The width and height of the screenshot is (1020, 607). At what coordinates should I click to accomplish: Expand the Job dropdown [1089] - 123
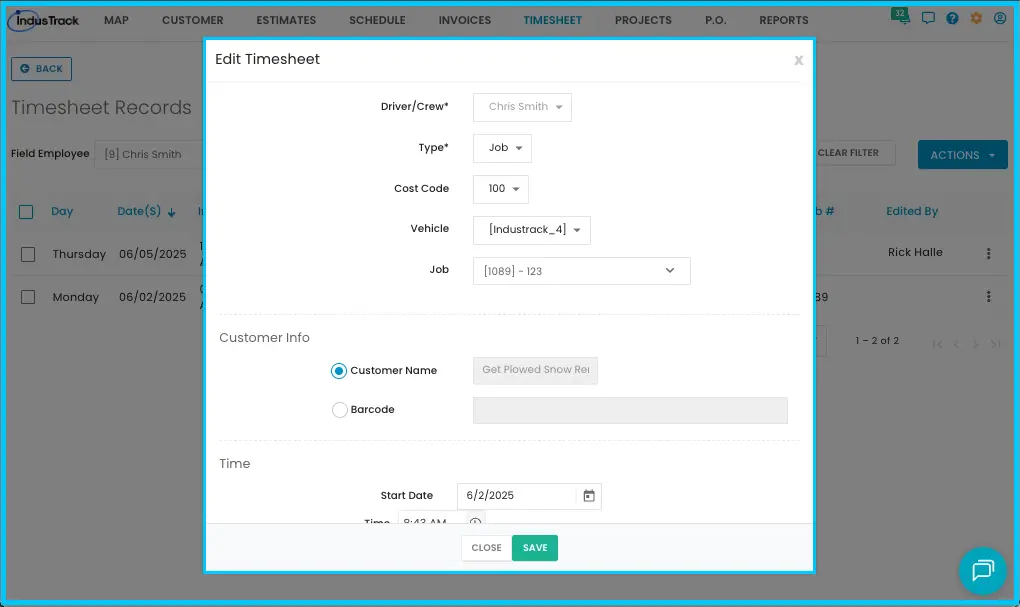pyautogui.click(x=582, y=271)
